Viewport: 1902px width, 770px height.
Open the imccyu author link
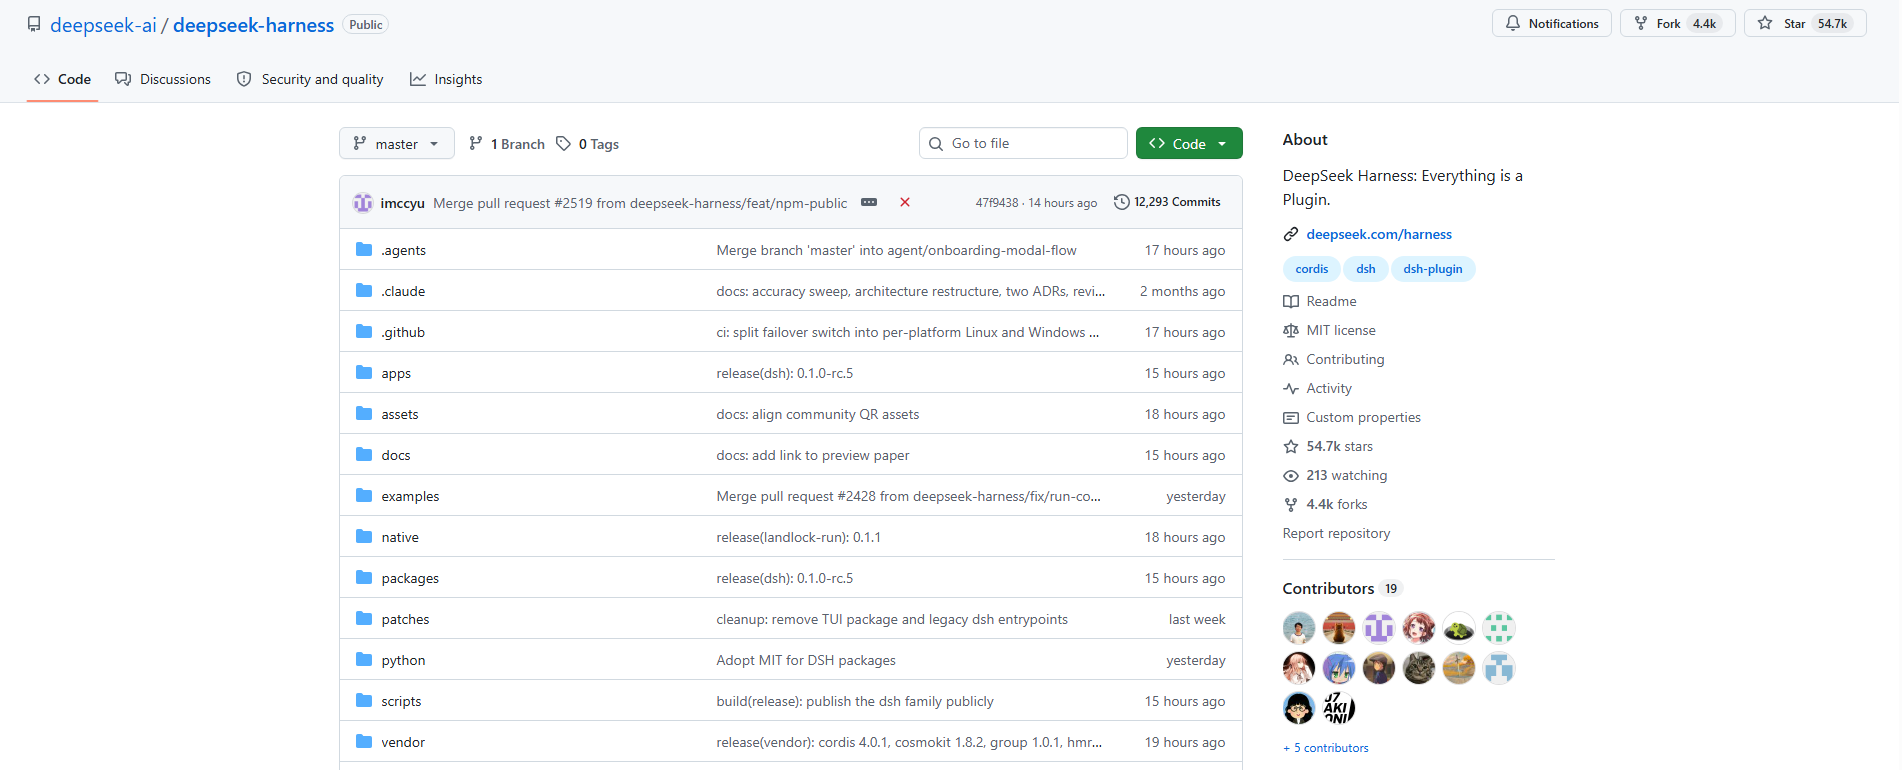pyautogui.click(x=403, y=203)
